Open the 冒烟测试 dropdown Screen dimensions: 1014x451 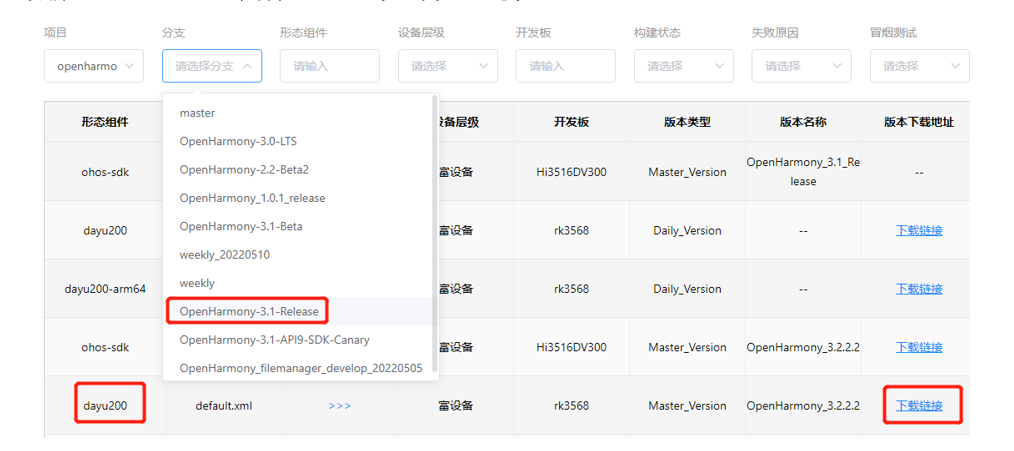click(x=920, y=66)
